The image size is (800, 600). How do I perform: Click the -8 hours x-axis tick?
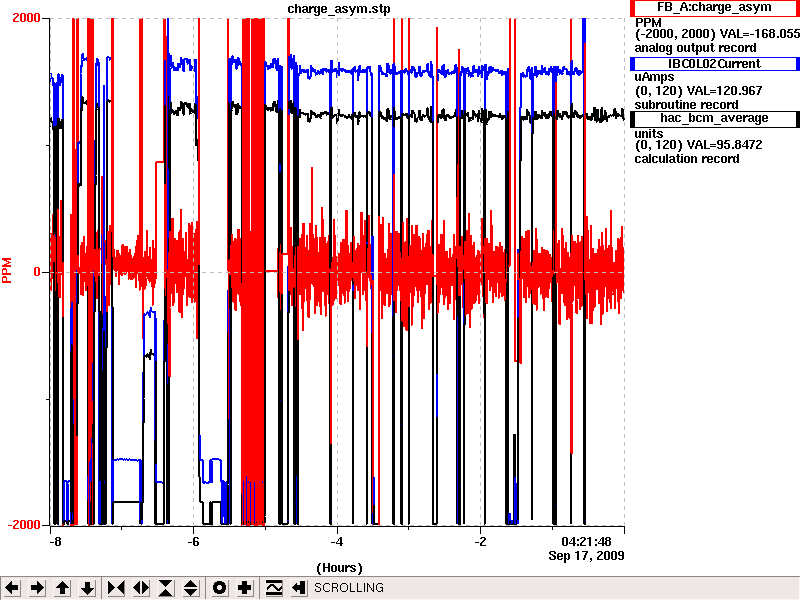(55, 542)
